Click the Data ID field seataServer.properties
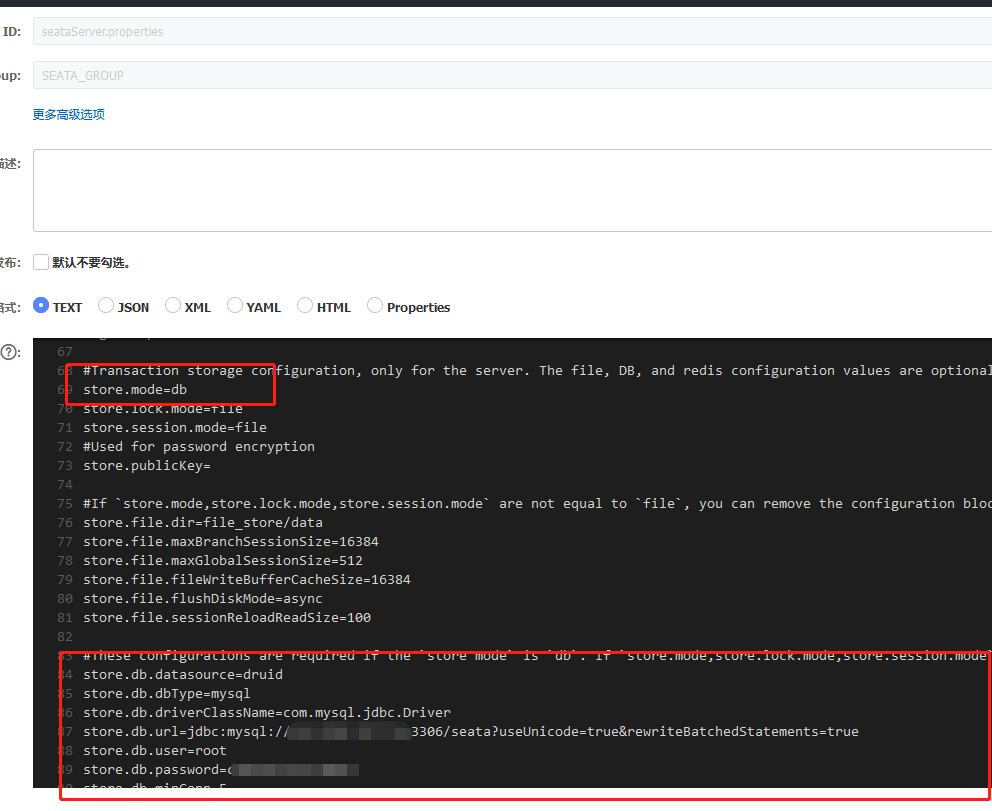The width and height of the screenshot is (992, 811). pos(512,32)
